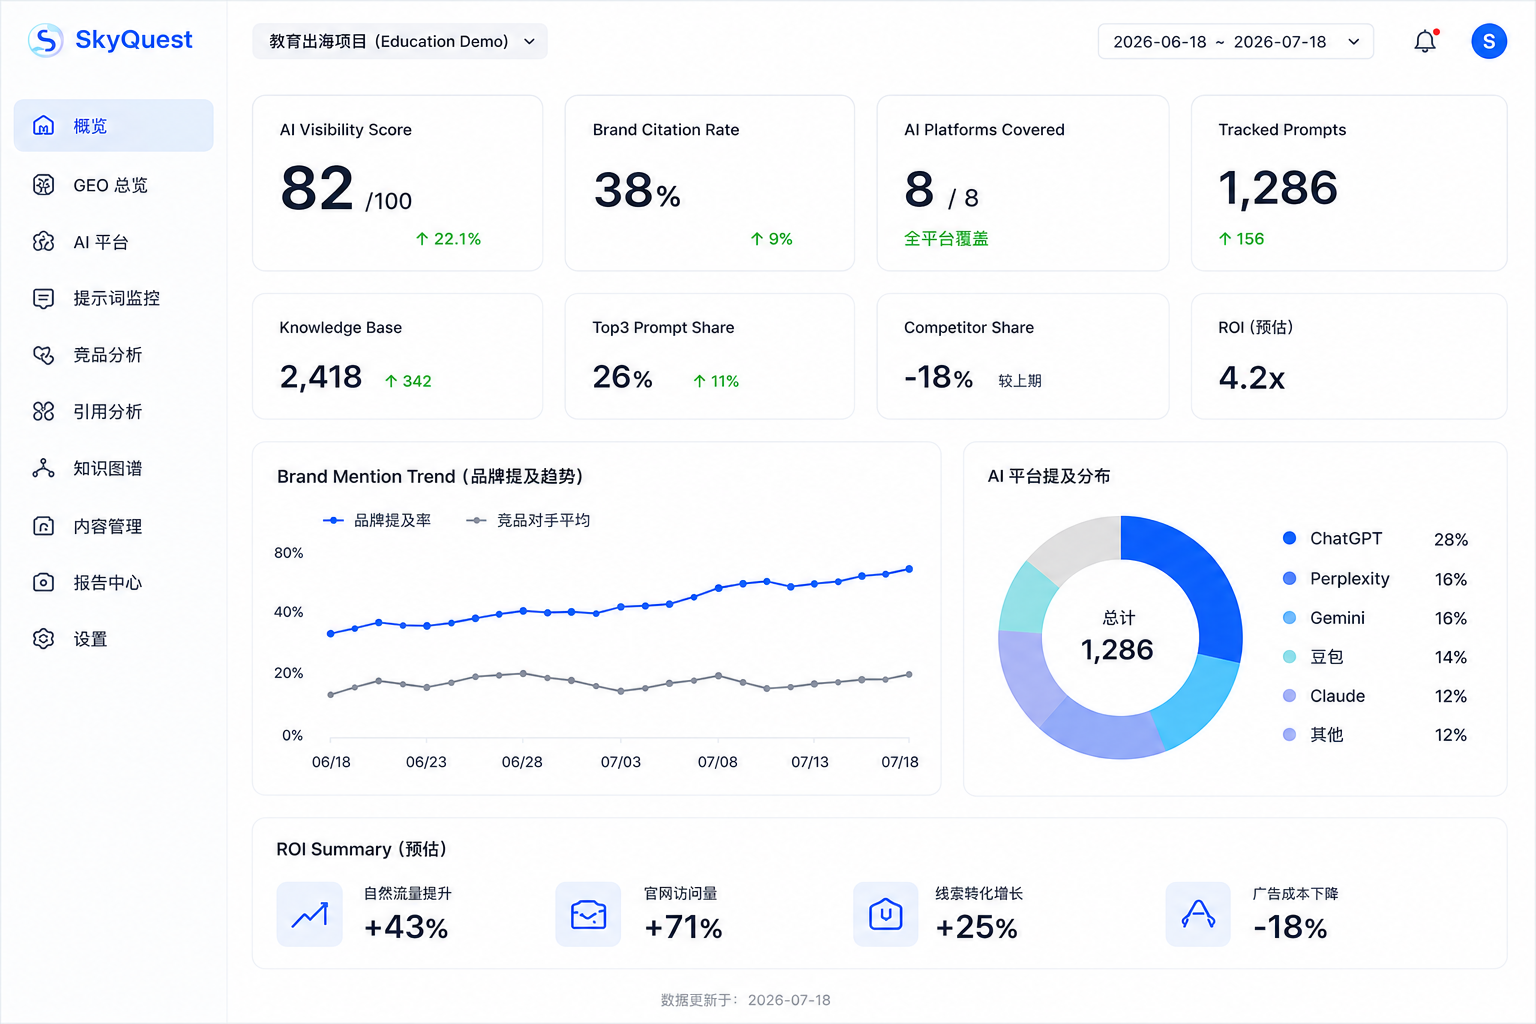Go to 概览 menu item
This screenshot has height=1024, width=1536.
[x=113, y=126]
